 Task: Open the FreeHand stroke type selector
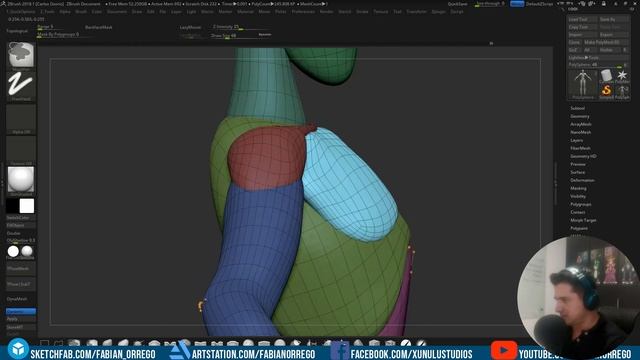(x=21, y=86)
